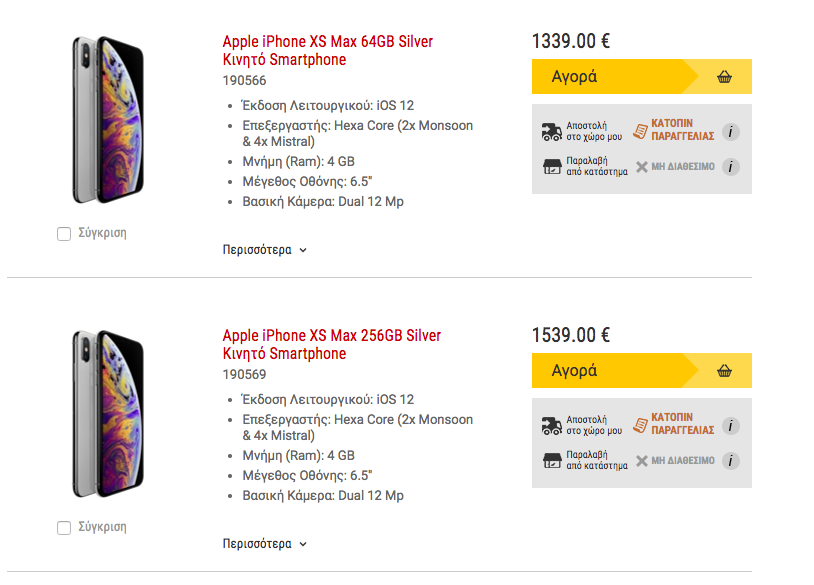Click delivery info icon for 64GB model
The width and height of the screenshot is (814, 585).
(x=731, y=132)
